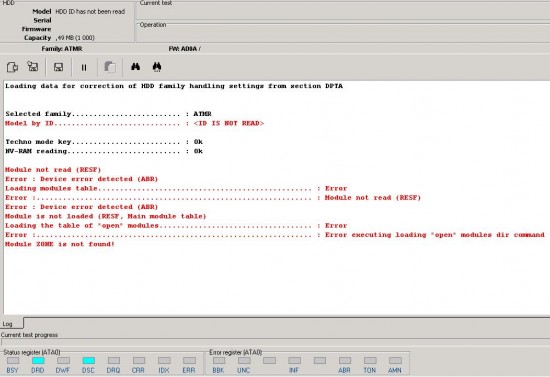Click the DRQ status register indicator
The height and width of the screenshot is (377, 550).
pyautogui.click(x=114, y=361)
